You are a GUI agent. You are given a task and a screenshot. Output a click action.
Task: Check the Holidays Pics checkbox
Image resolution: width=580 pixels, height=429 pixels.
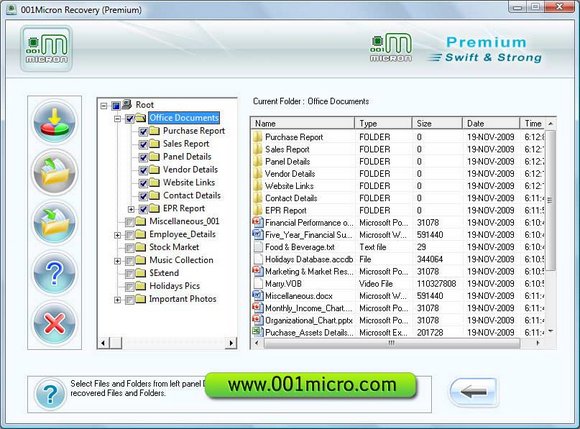[129, 287]
